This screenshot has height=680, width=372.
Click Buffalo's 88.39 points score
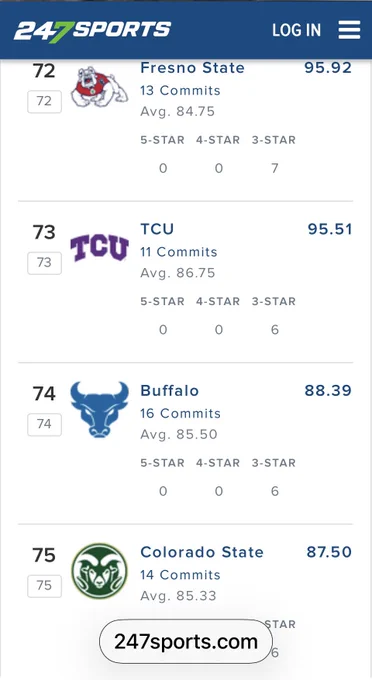pyautogui.click(x=328, y=390)
